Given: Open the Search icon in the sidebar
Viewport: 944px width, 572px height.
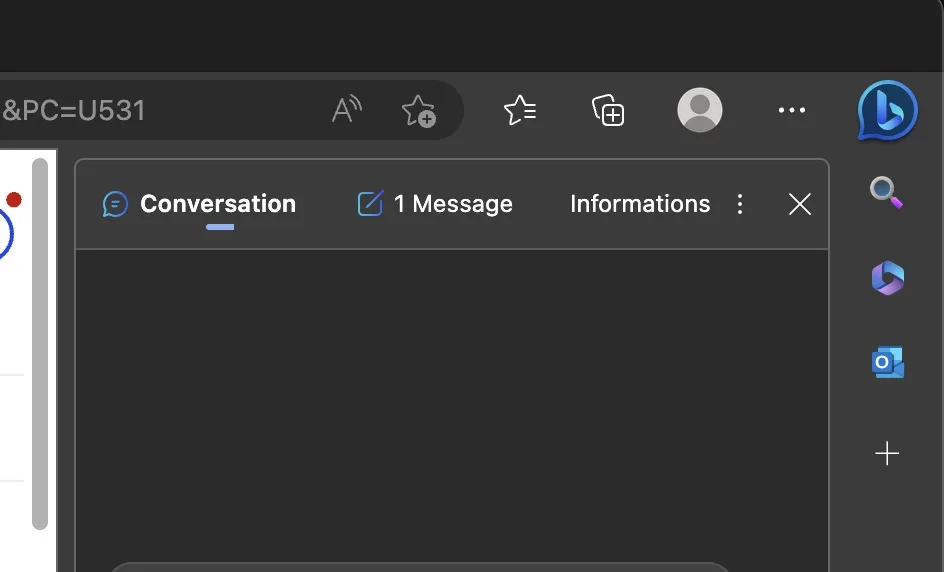Looking at the screenshot, I should tap(887, 191).
